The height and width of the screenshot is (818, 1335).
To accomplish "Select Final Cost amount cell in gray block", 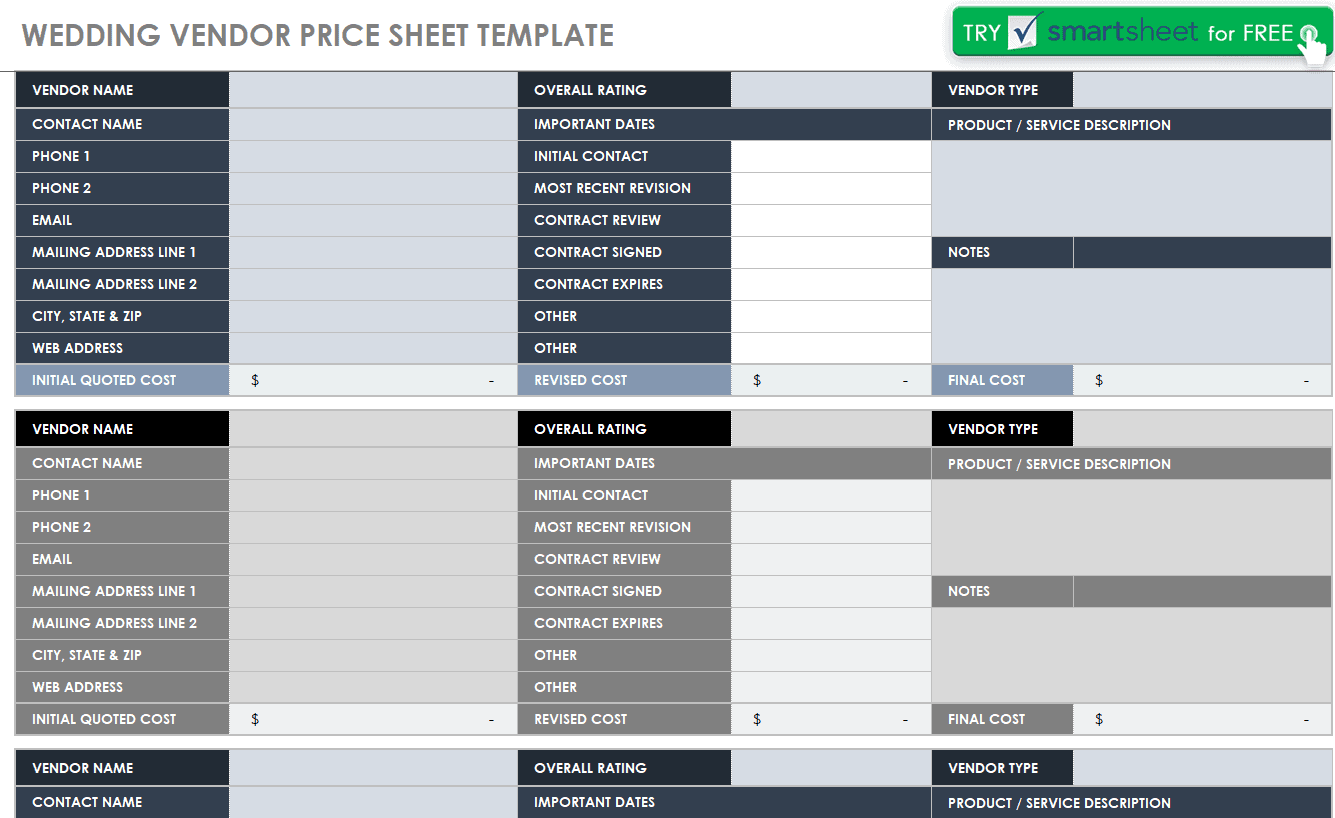I will coord(1202,719).
